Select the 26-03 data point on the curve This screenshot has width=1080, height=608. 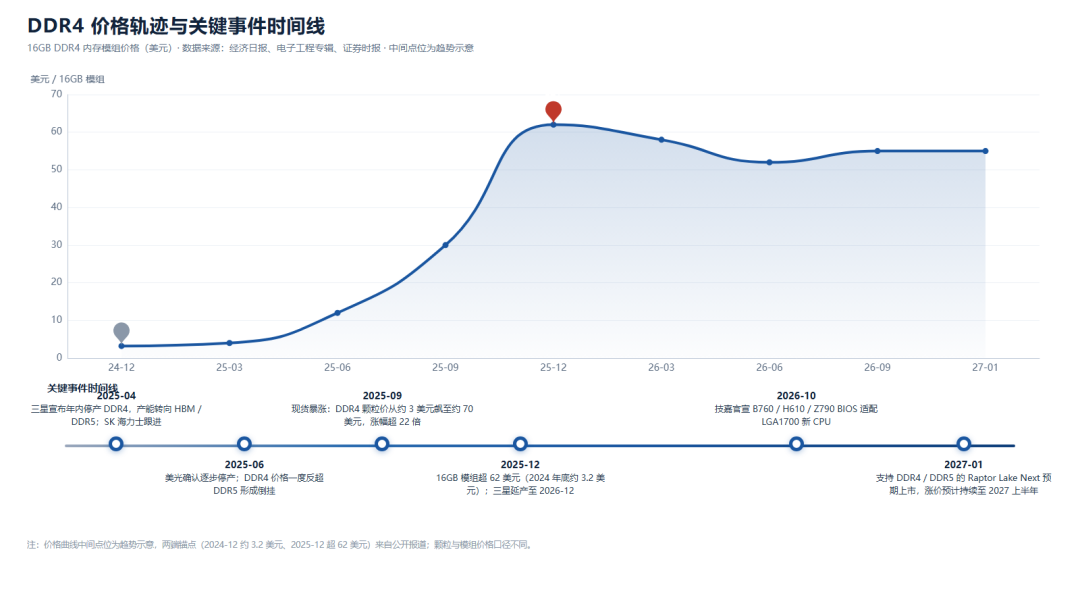point(661,140)
